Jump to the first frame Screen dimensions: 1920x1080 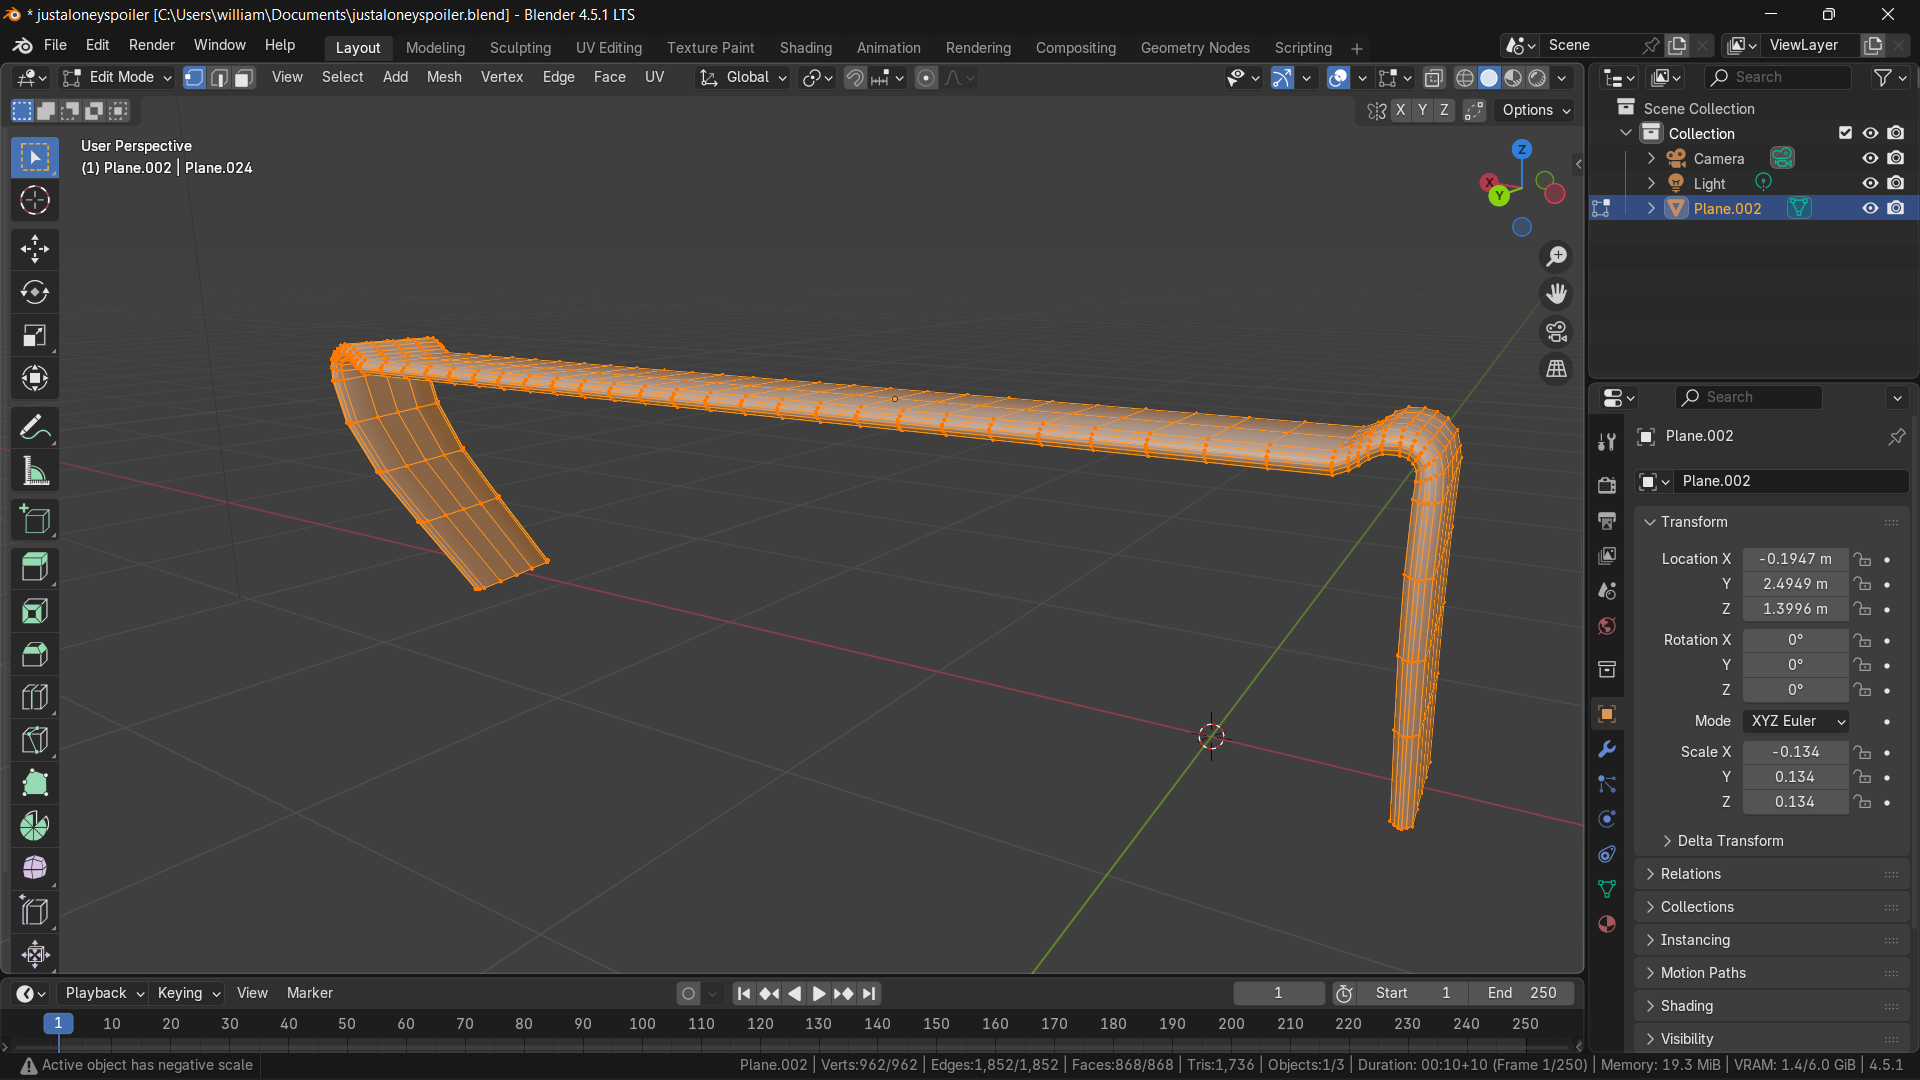click(x=743, y=994)
